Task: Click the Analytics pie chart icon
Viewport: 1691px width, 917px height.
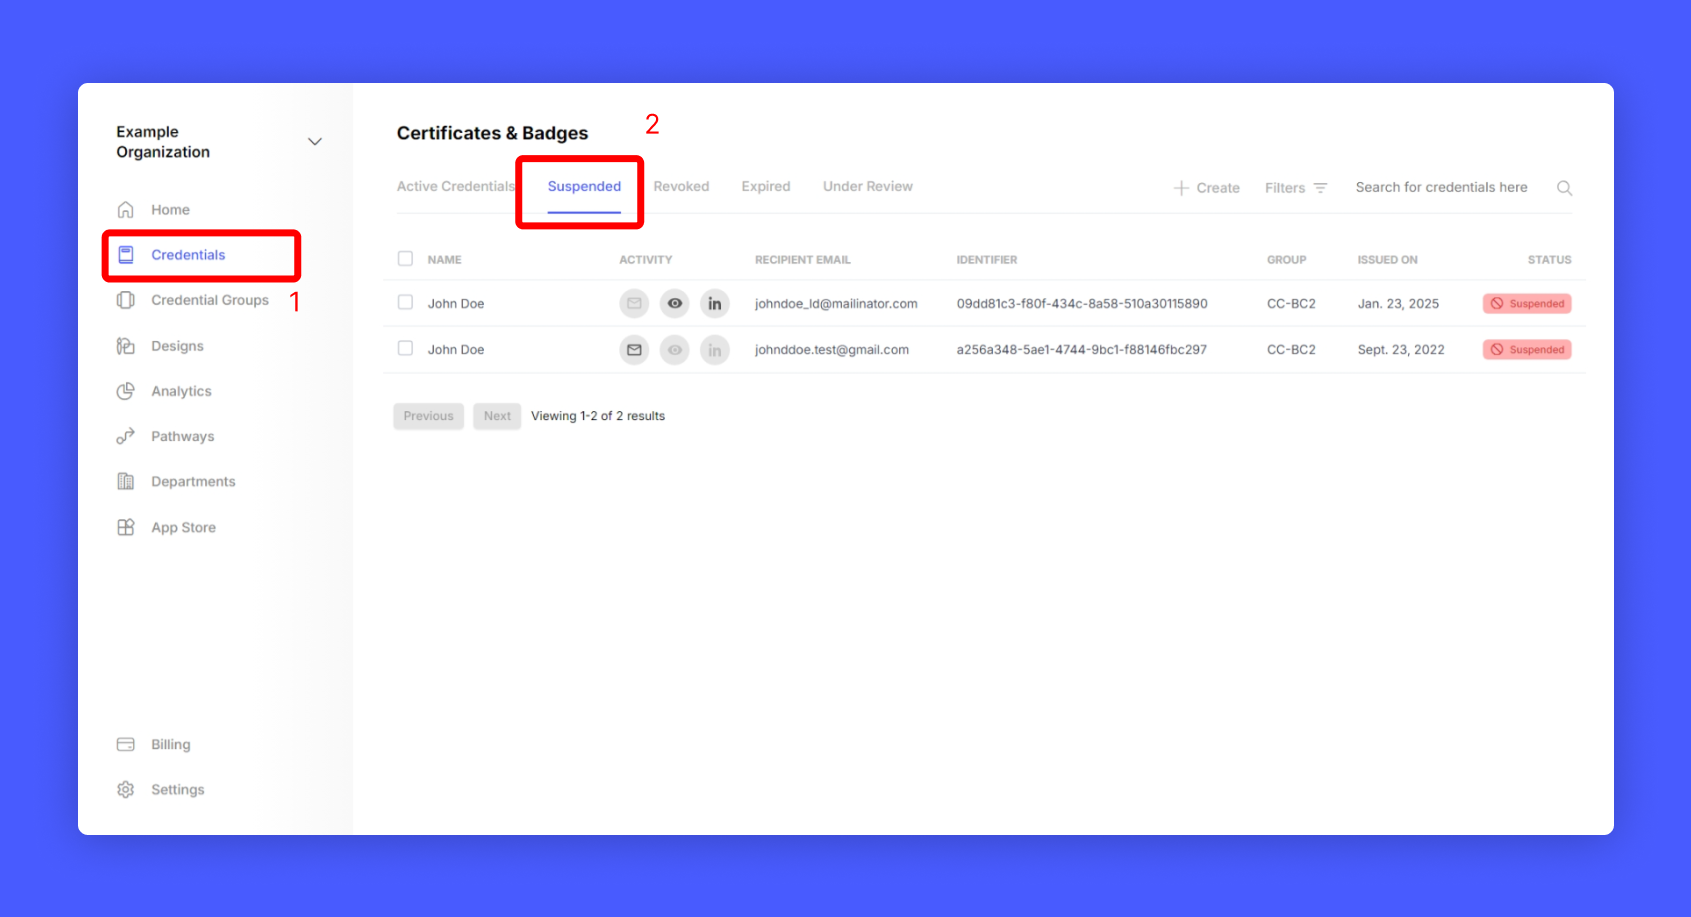Action: [125, 391]
